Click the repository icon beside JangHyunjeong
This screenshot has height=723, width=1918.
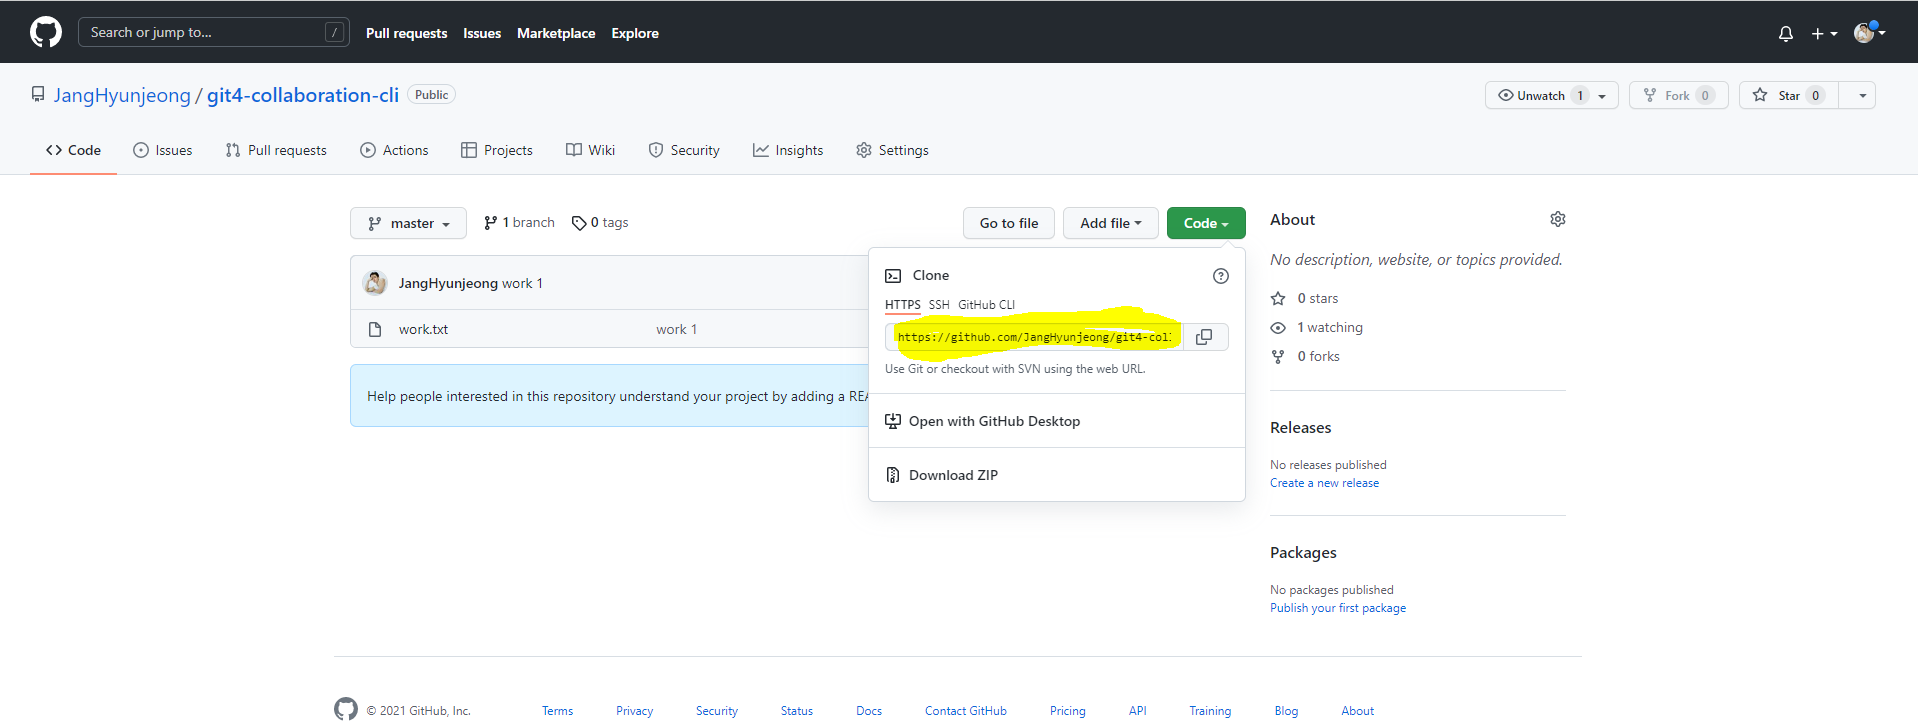click(x=38, y=94)
